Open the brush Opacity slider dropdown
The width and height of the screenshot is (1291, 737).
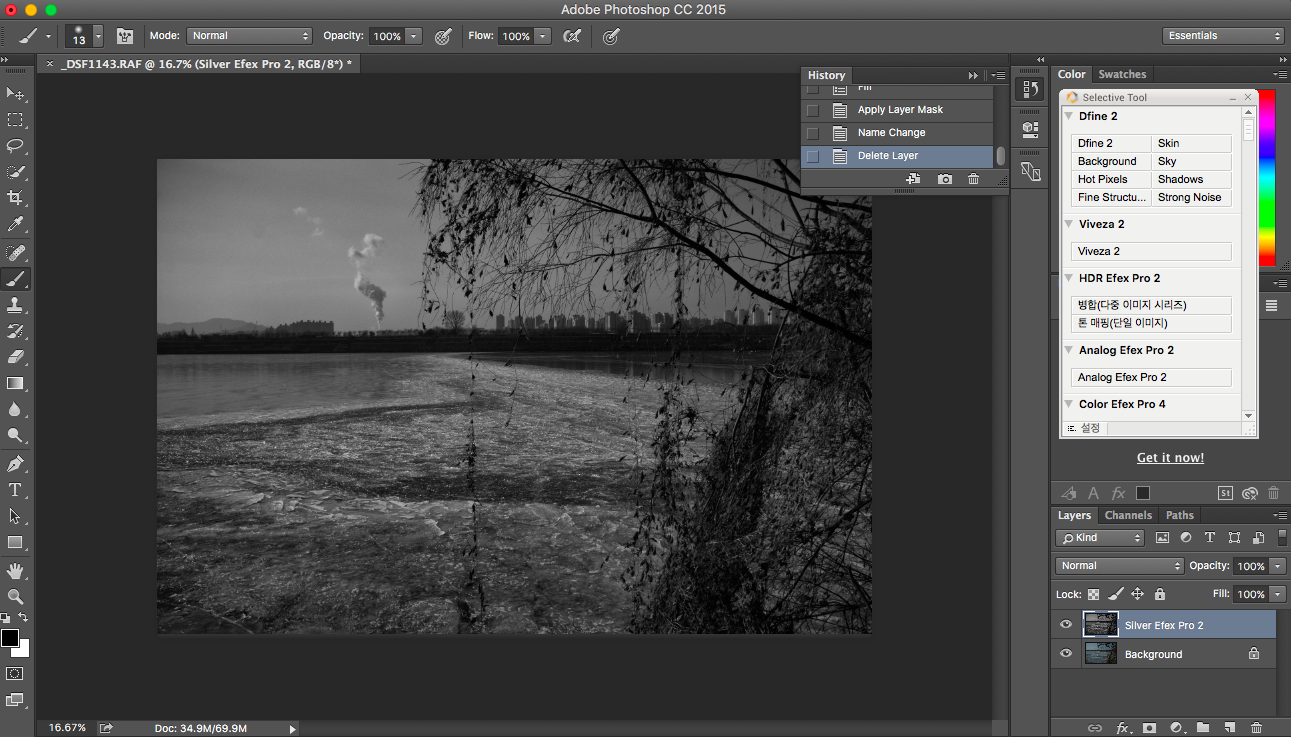pos(412,36)
